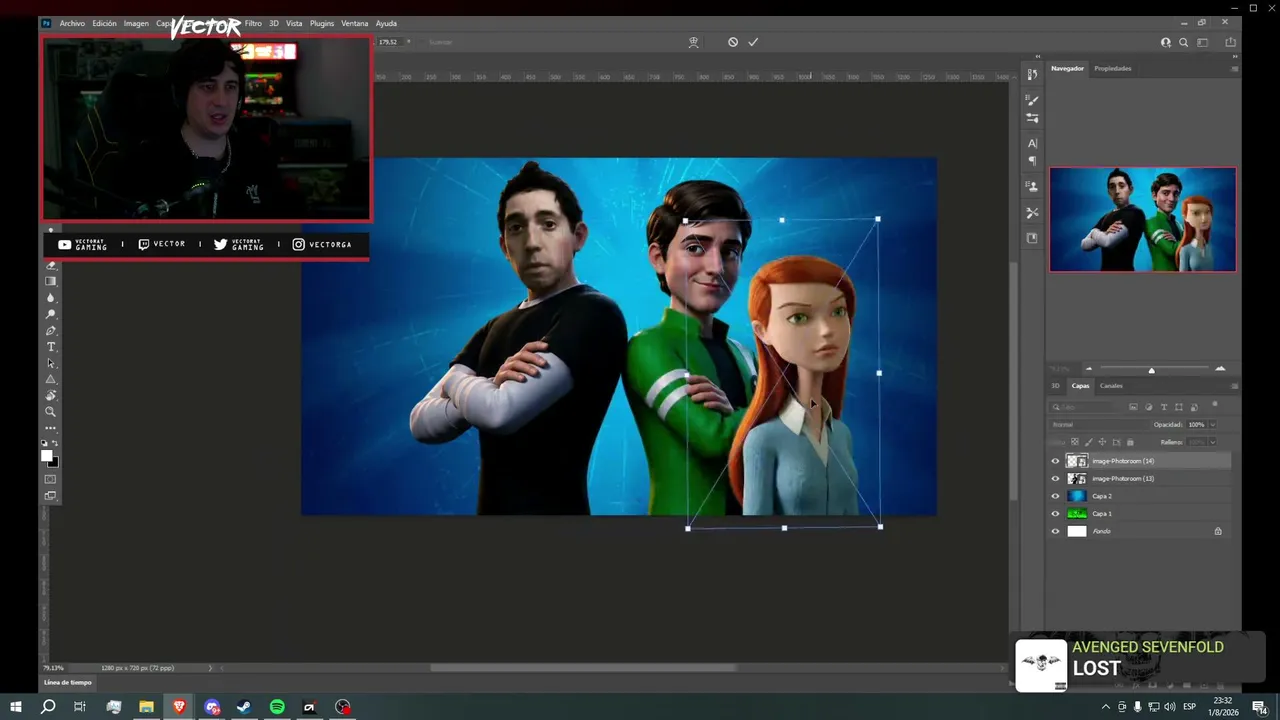Hide the Capa 2 layer
Viewport: 1280px width, 720px height.
(x=1055, y=496)
